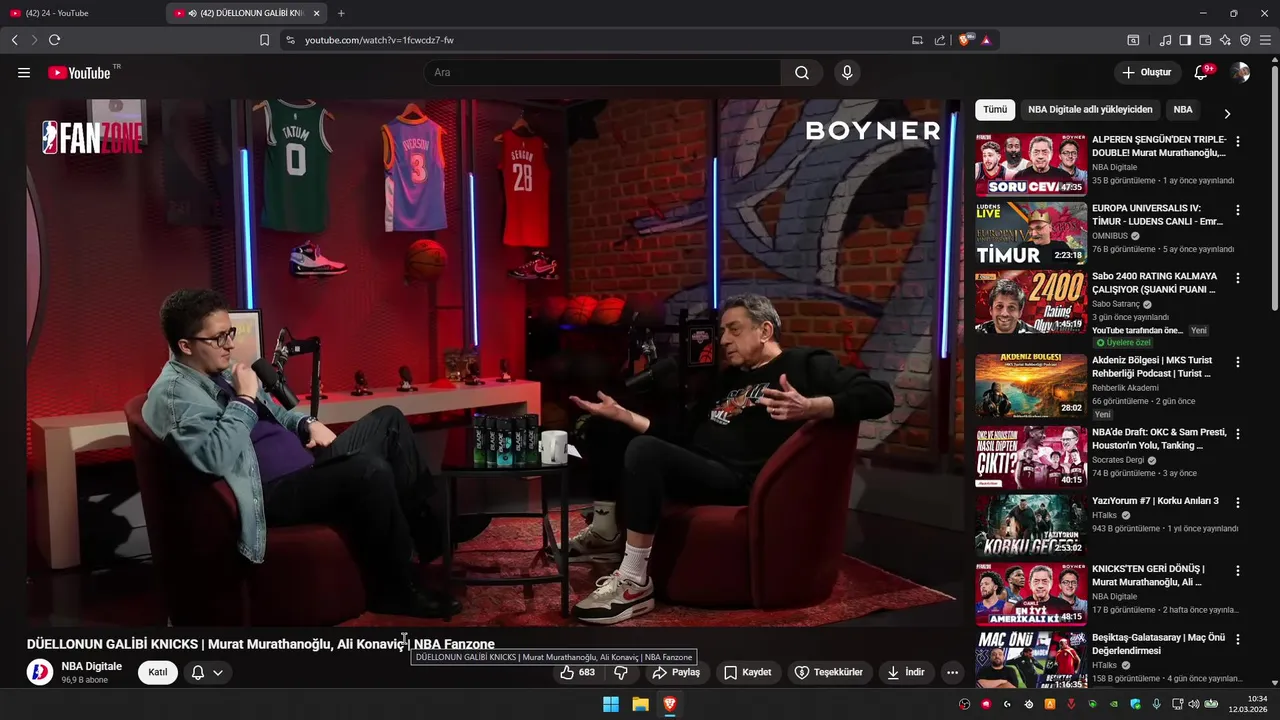Open File Explorer from taskbar

641,704
